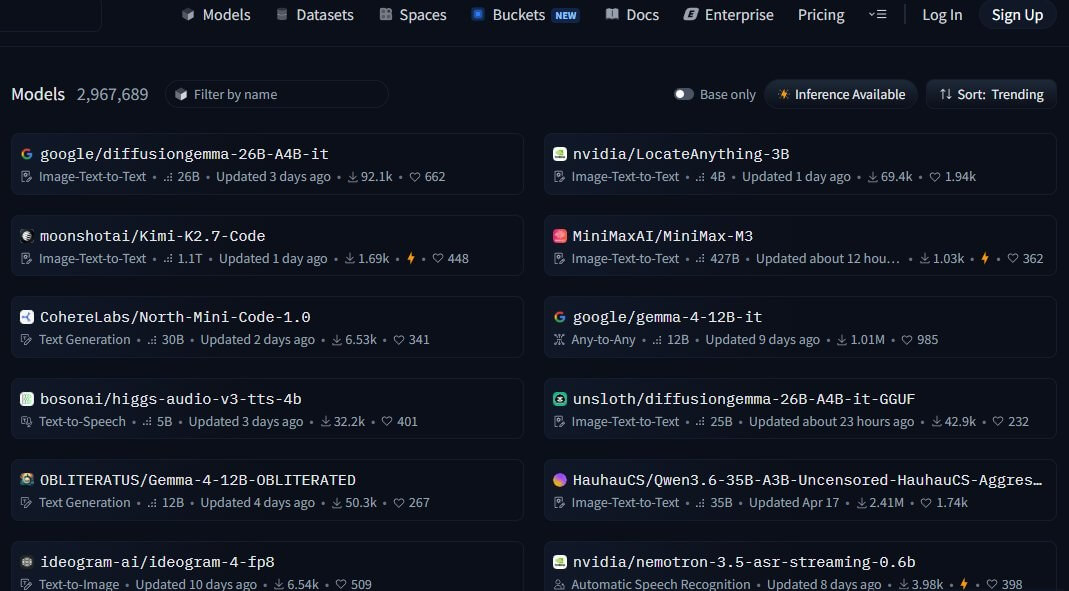Focus the Filter by name field
1069x591 pixels.
click(x=277, y=94)
